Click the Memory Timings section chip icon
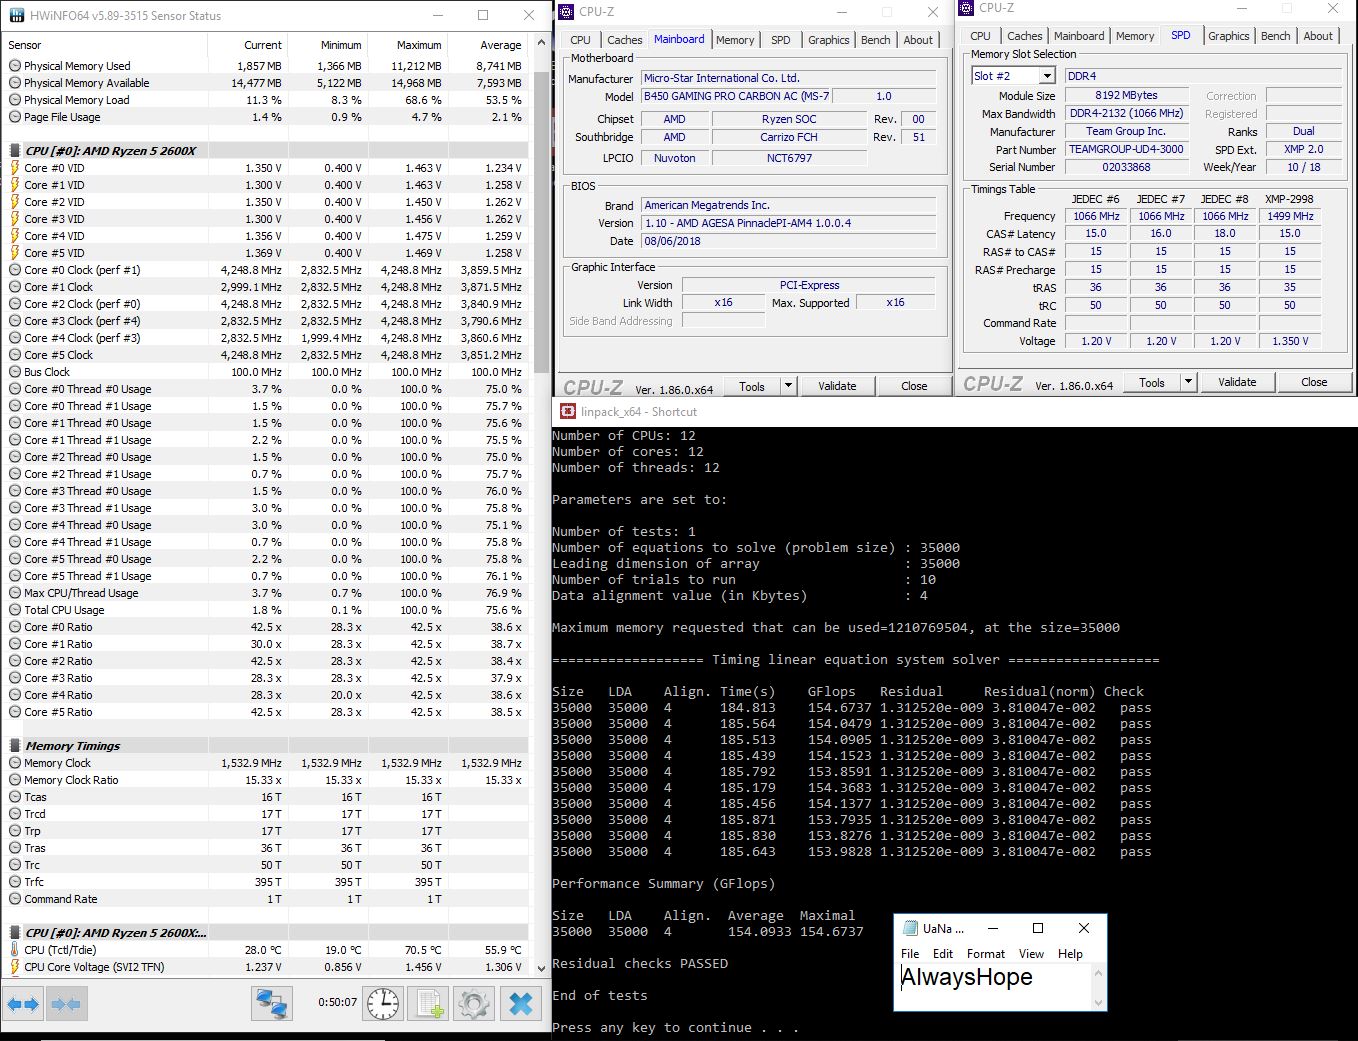This screenshot has height=1041, width=1358. tap(15, 746)
